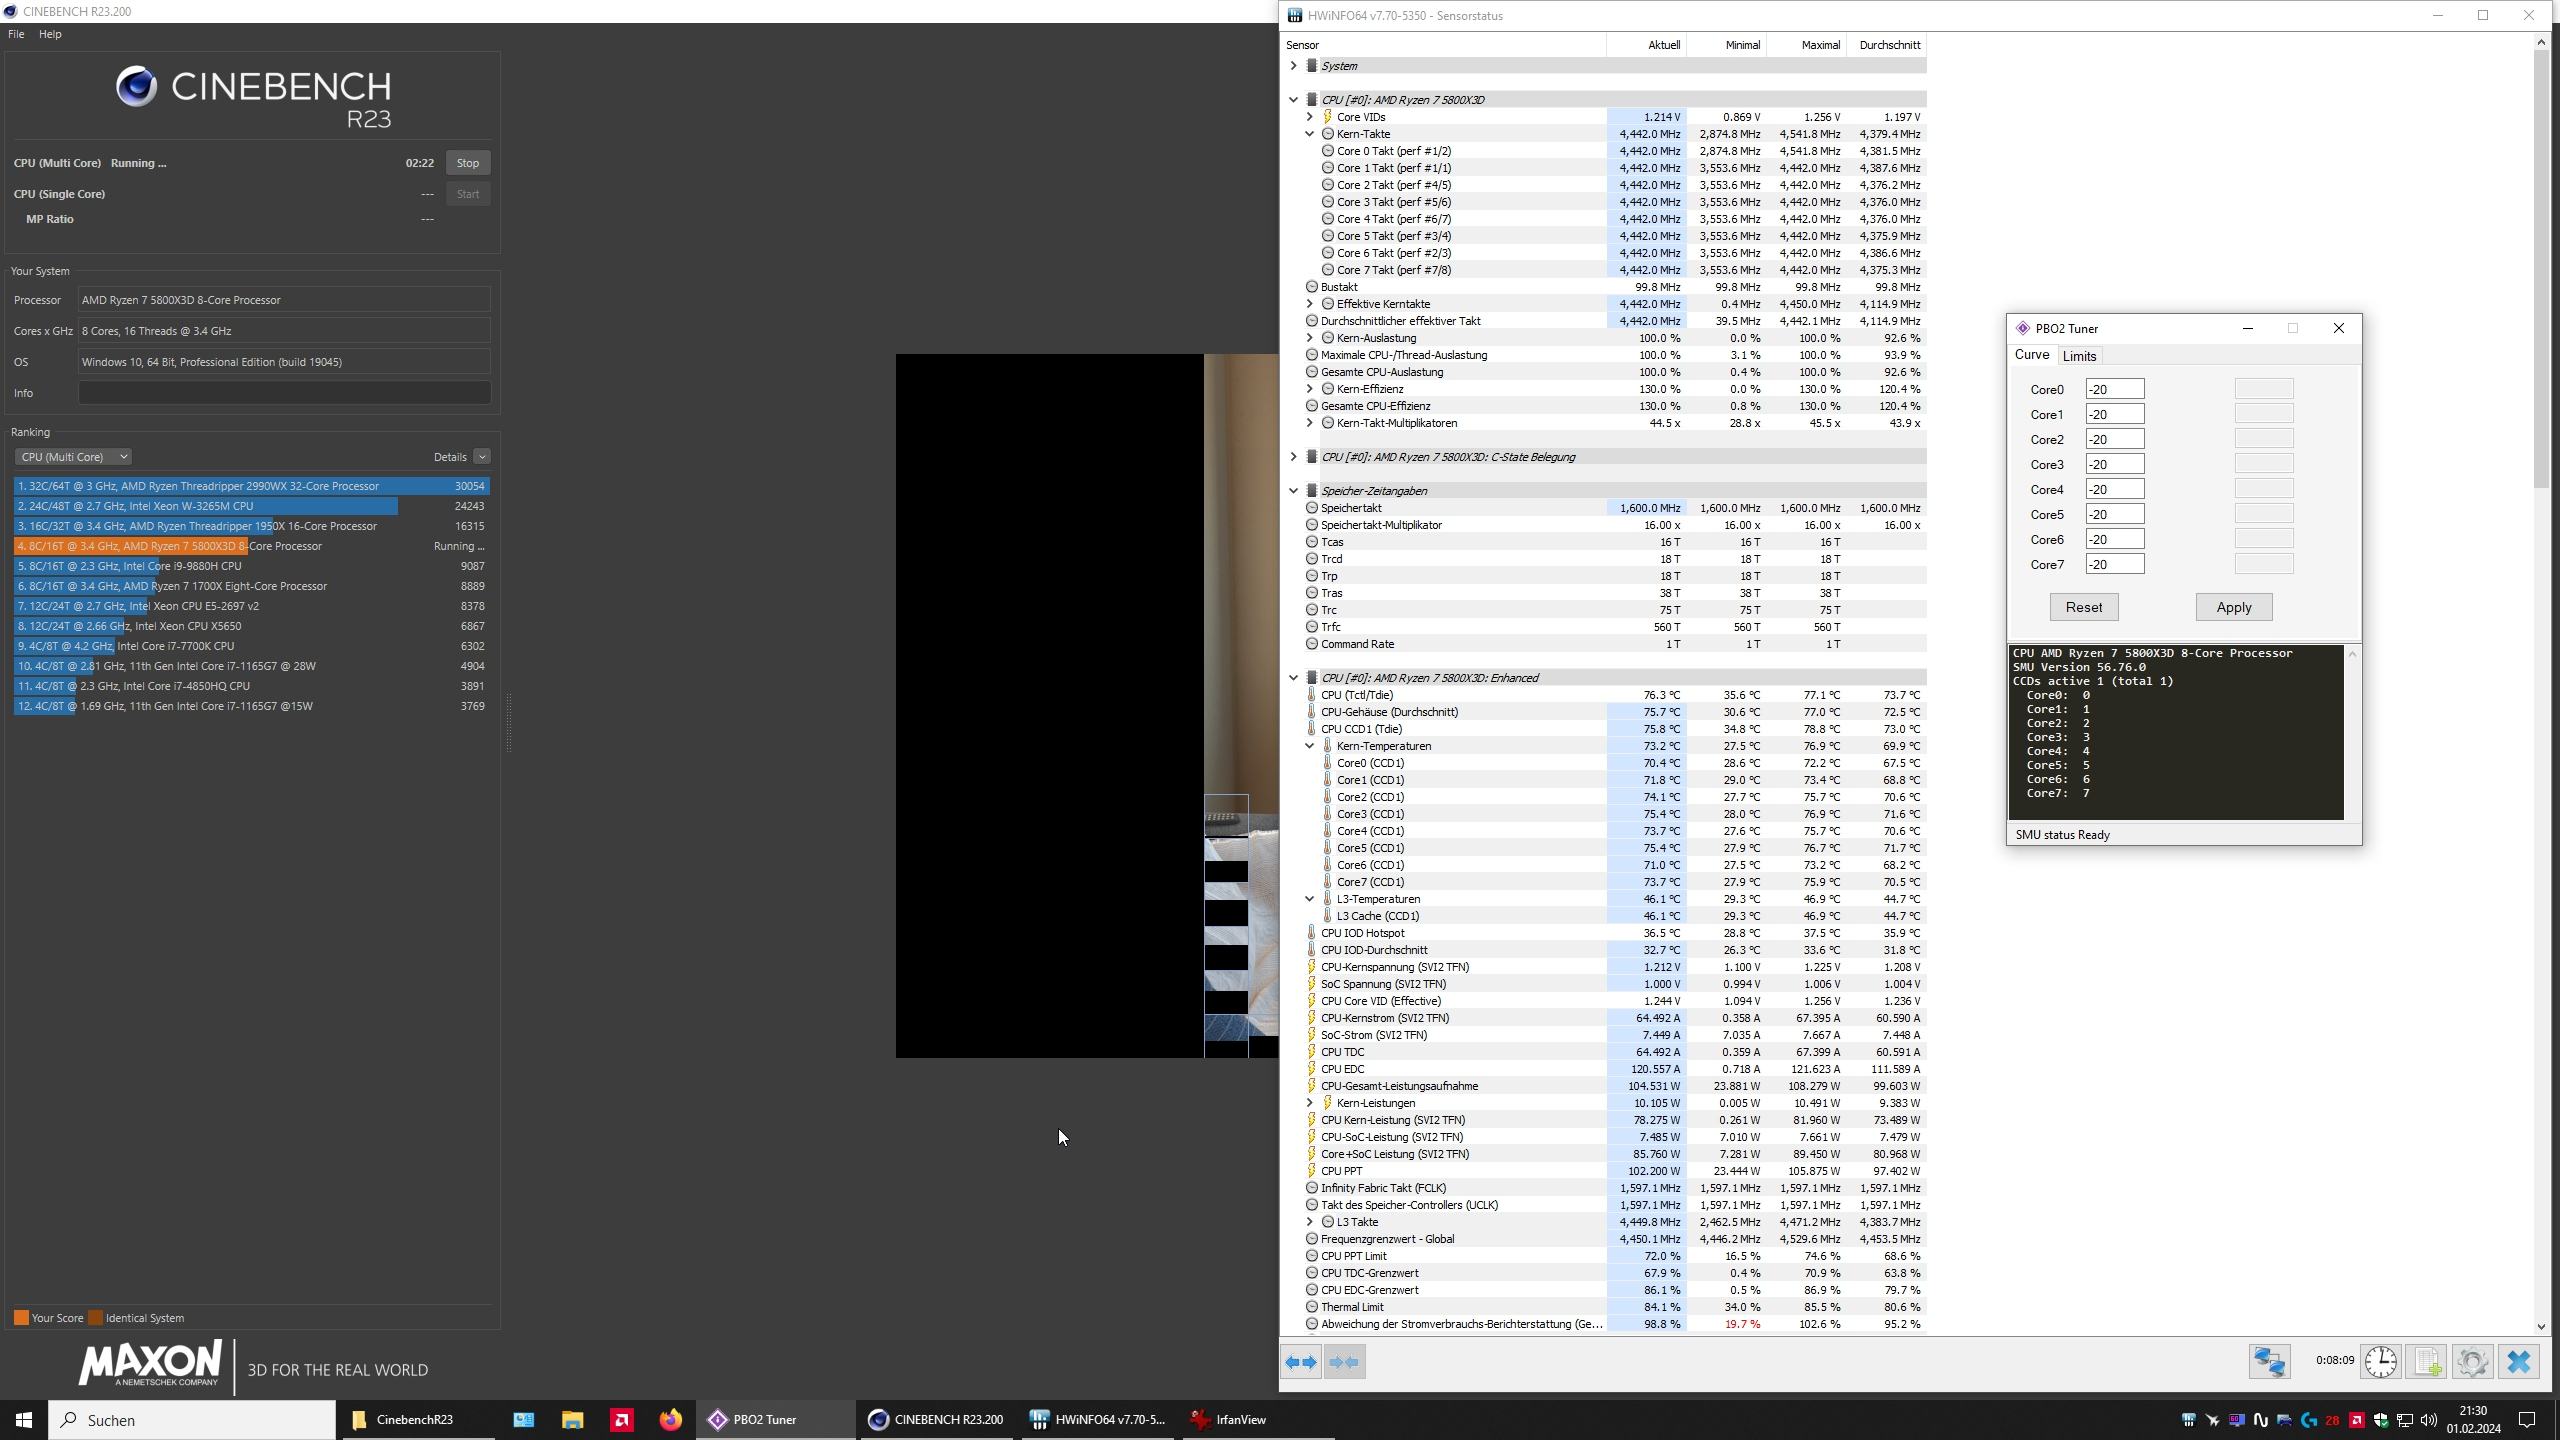Click the Core4 curve value field
This screenshot has height=1440, width=2560.
2114,490
